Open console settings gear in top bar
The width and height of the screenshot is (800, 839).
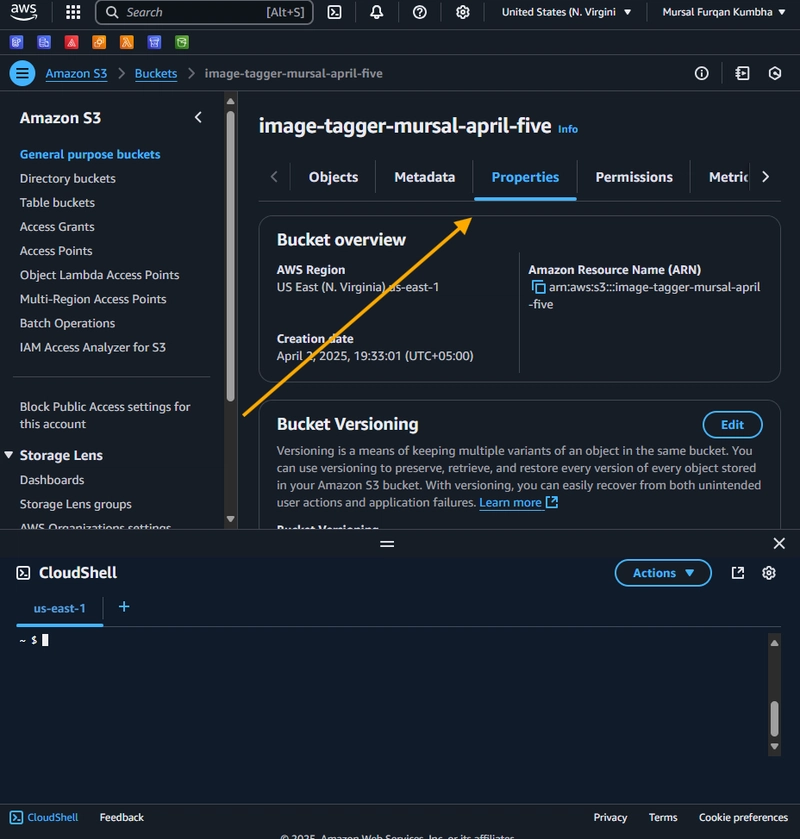pyautogui.click(x=462, y=12)
